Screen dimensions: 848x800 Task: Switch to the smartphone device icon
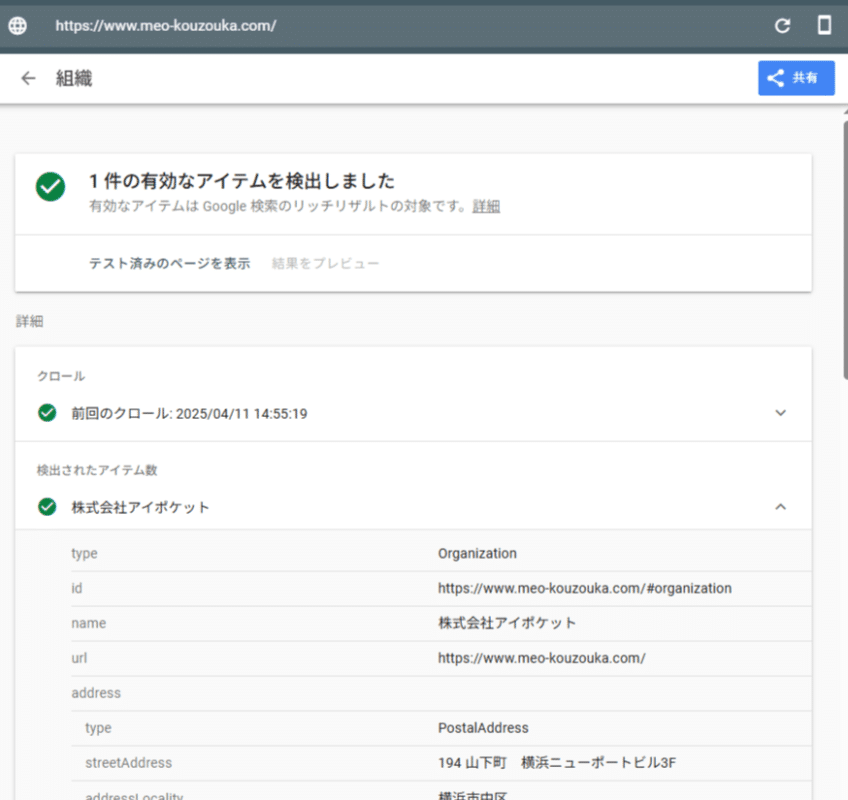pos(824,26)
